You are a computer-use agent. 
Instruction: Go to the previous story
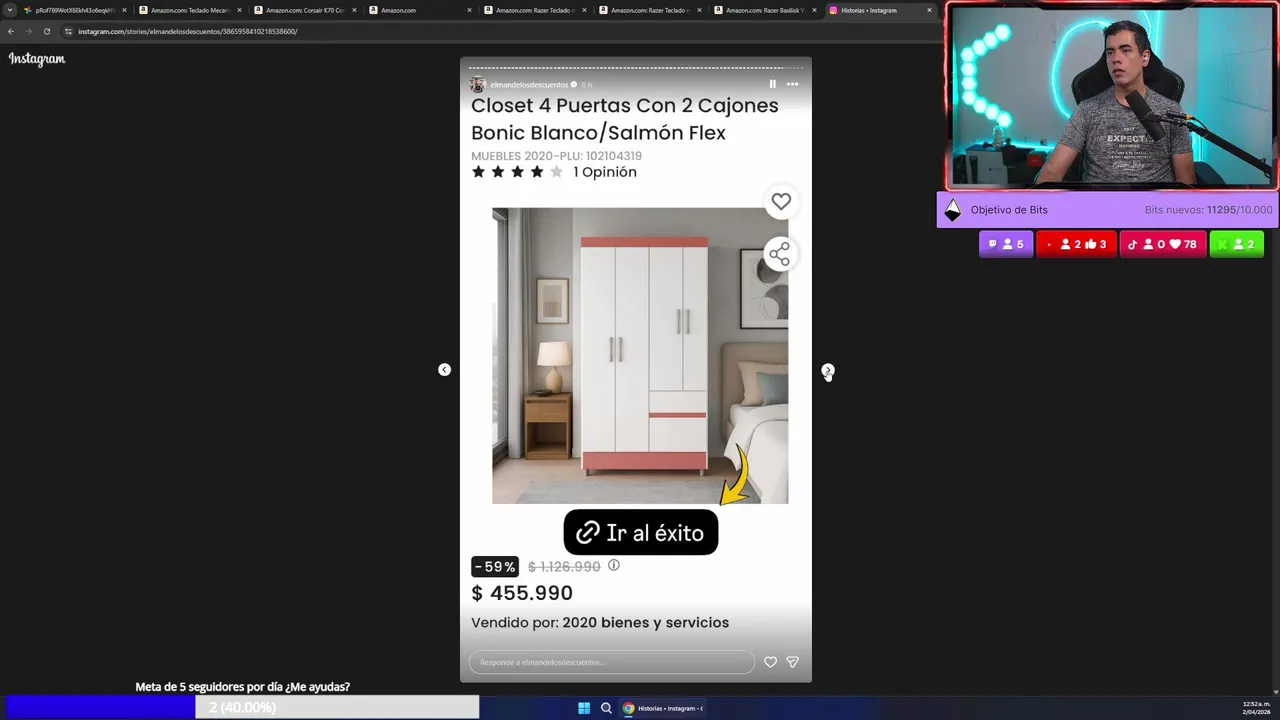(x=444, y=370)
